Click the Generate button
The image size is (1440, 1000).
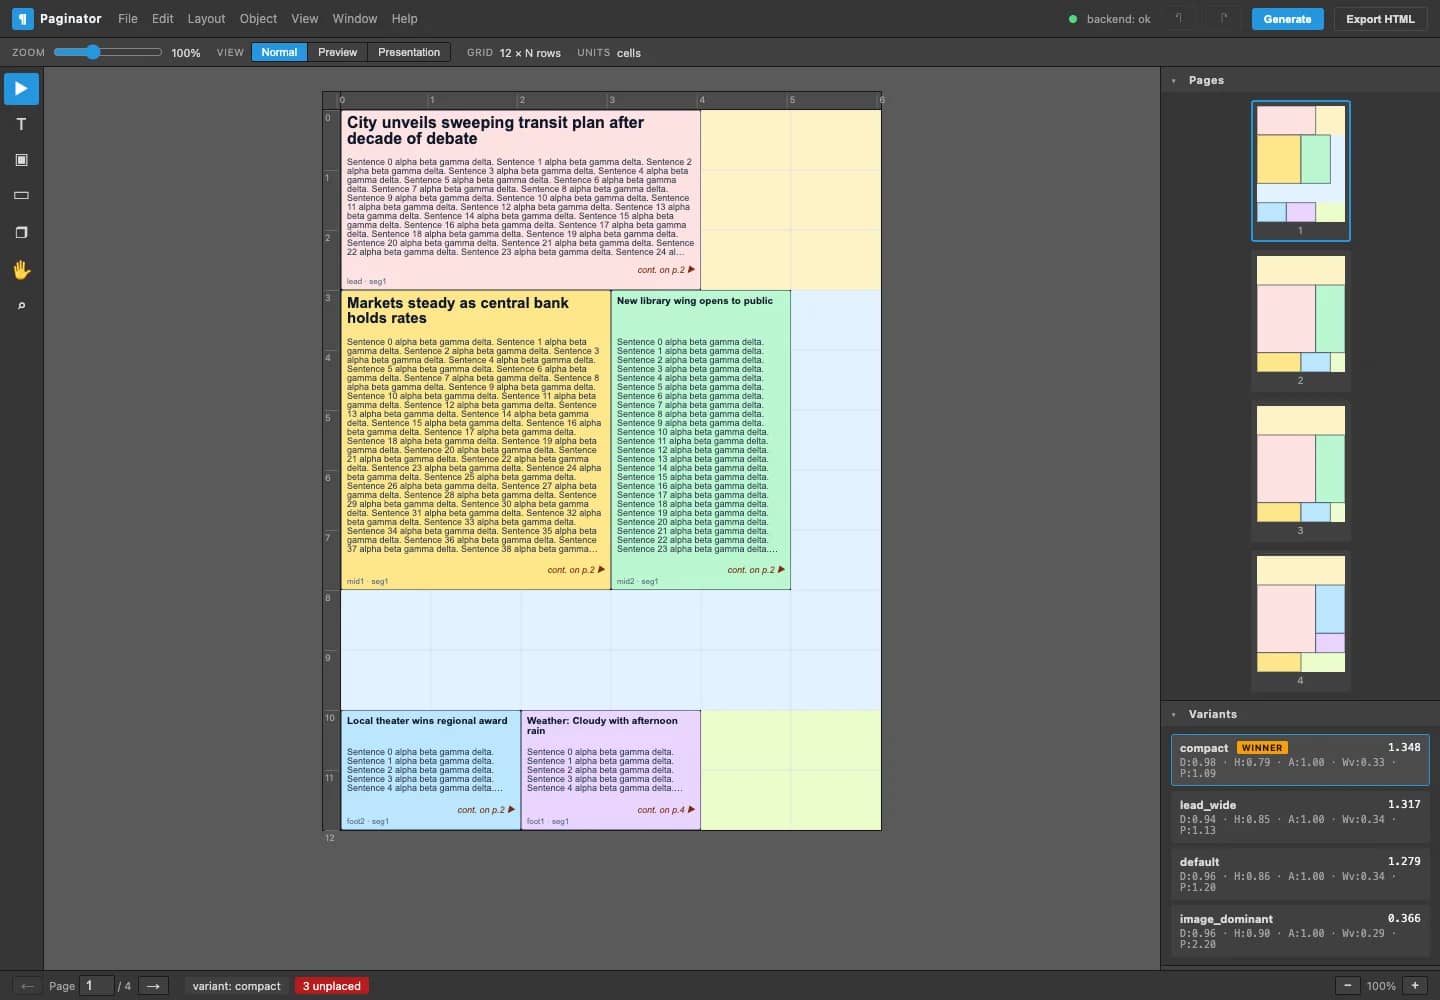(1287, 19)
